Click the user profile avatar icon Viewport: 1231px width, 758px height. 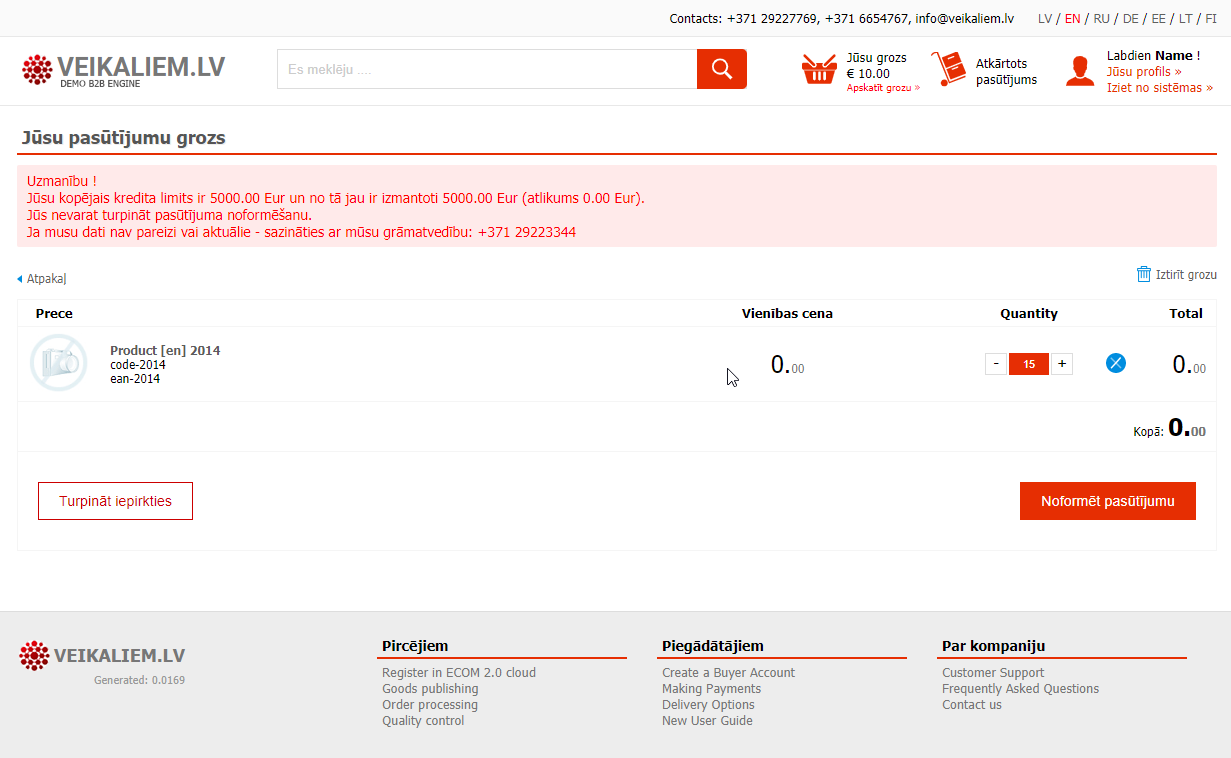point(1080,71)
